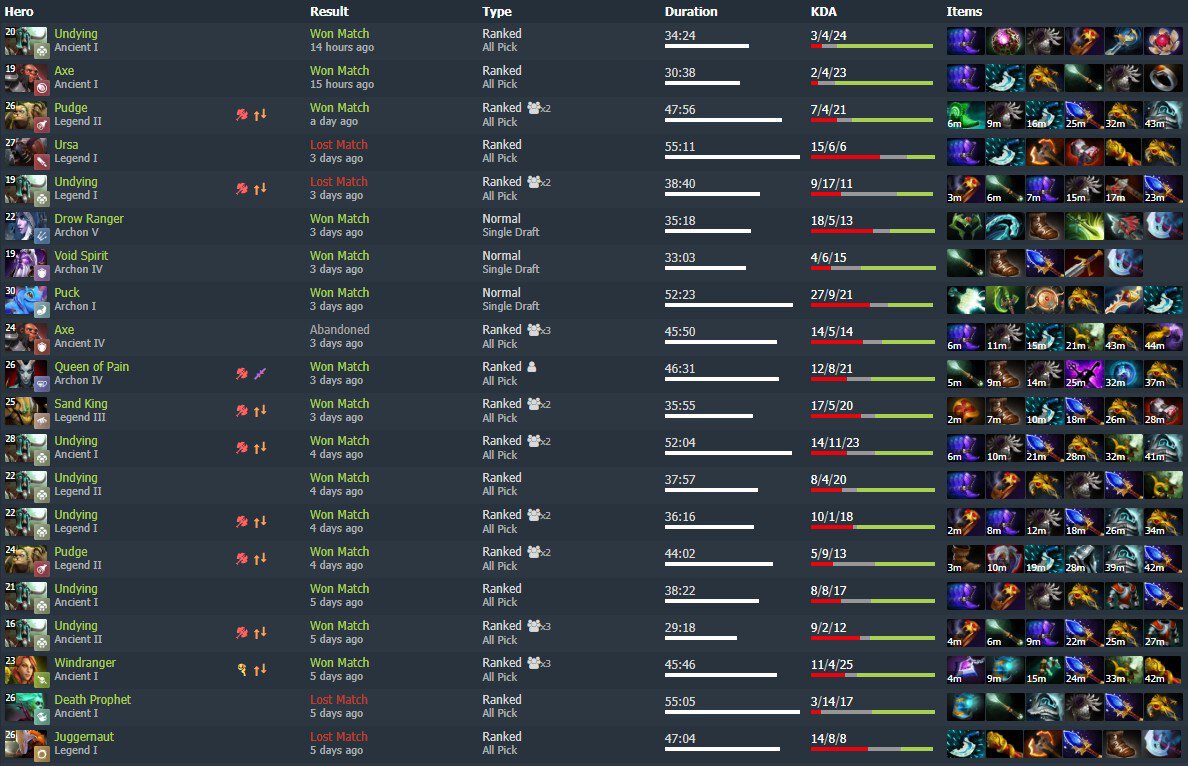Click the support role icon in Windranger row
Image resolution: width=1188 pixels, height=766 pixels.
(x=242, y=669)
